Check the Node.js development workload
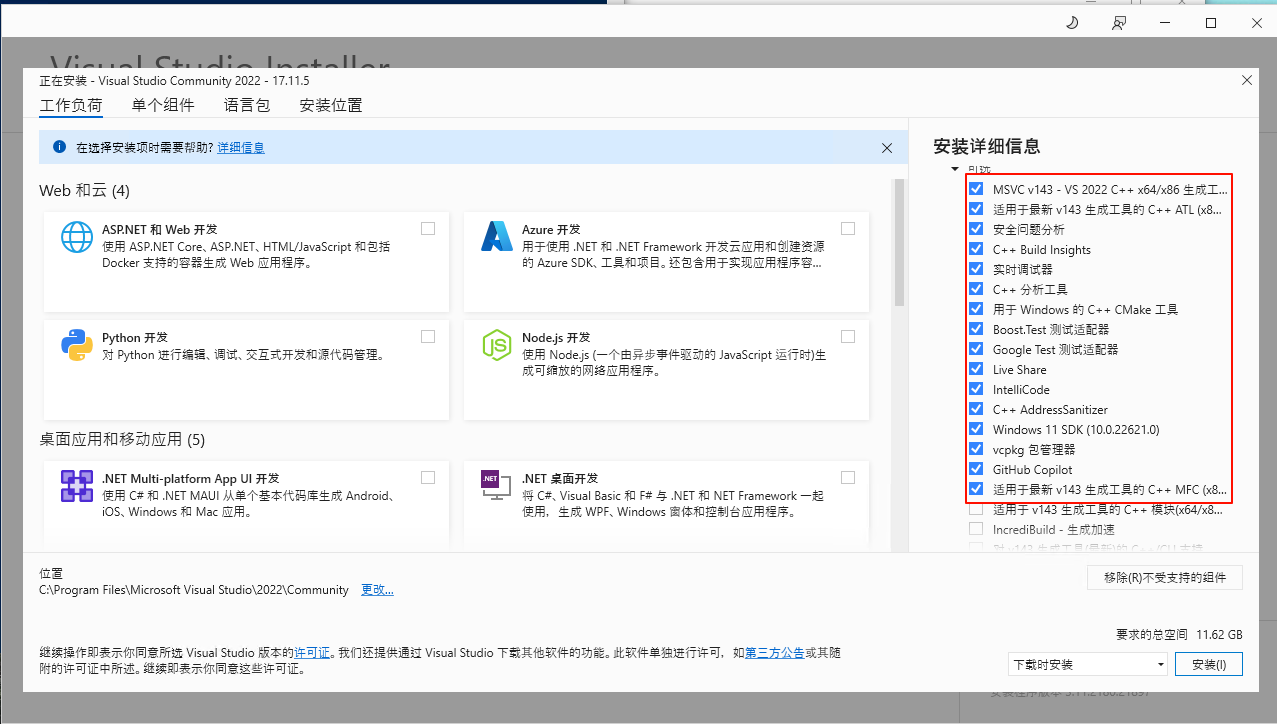Image resolution: width=1277 pixels, height=724 pixels. (x=848, y=336)
